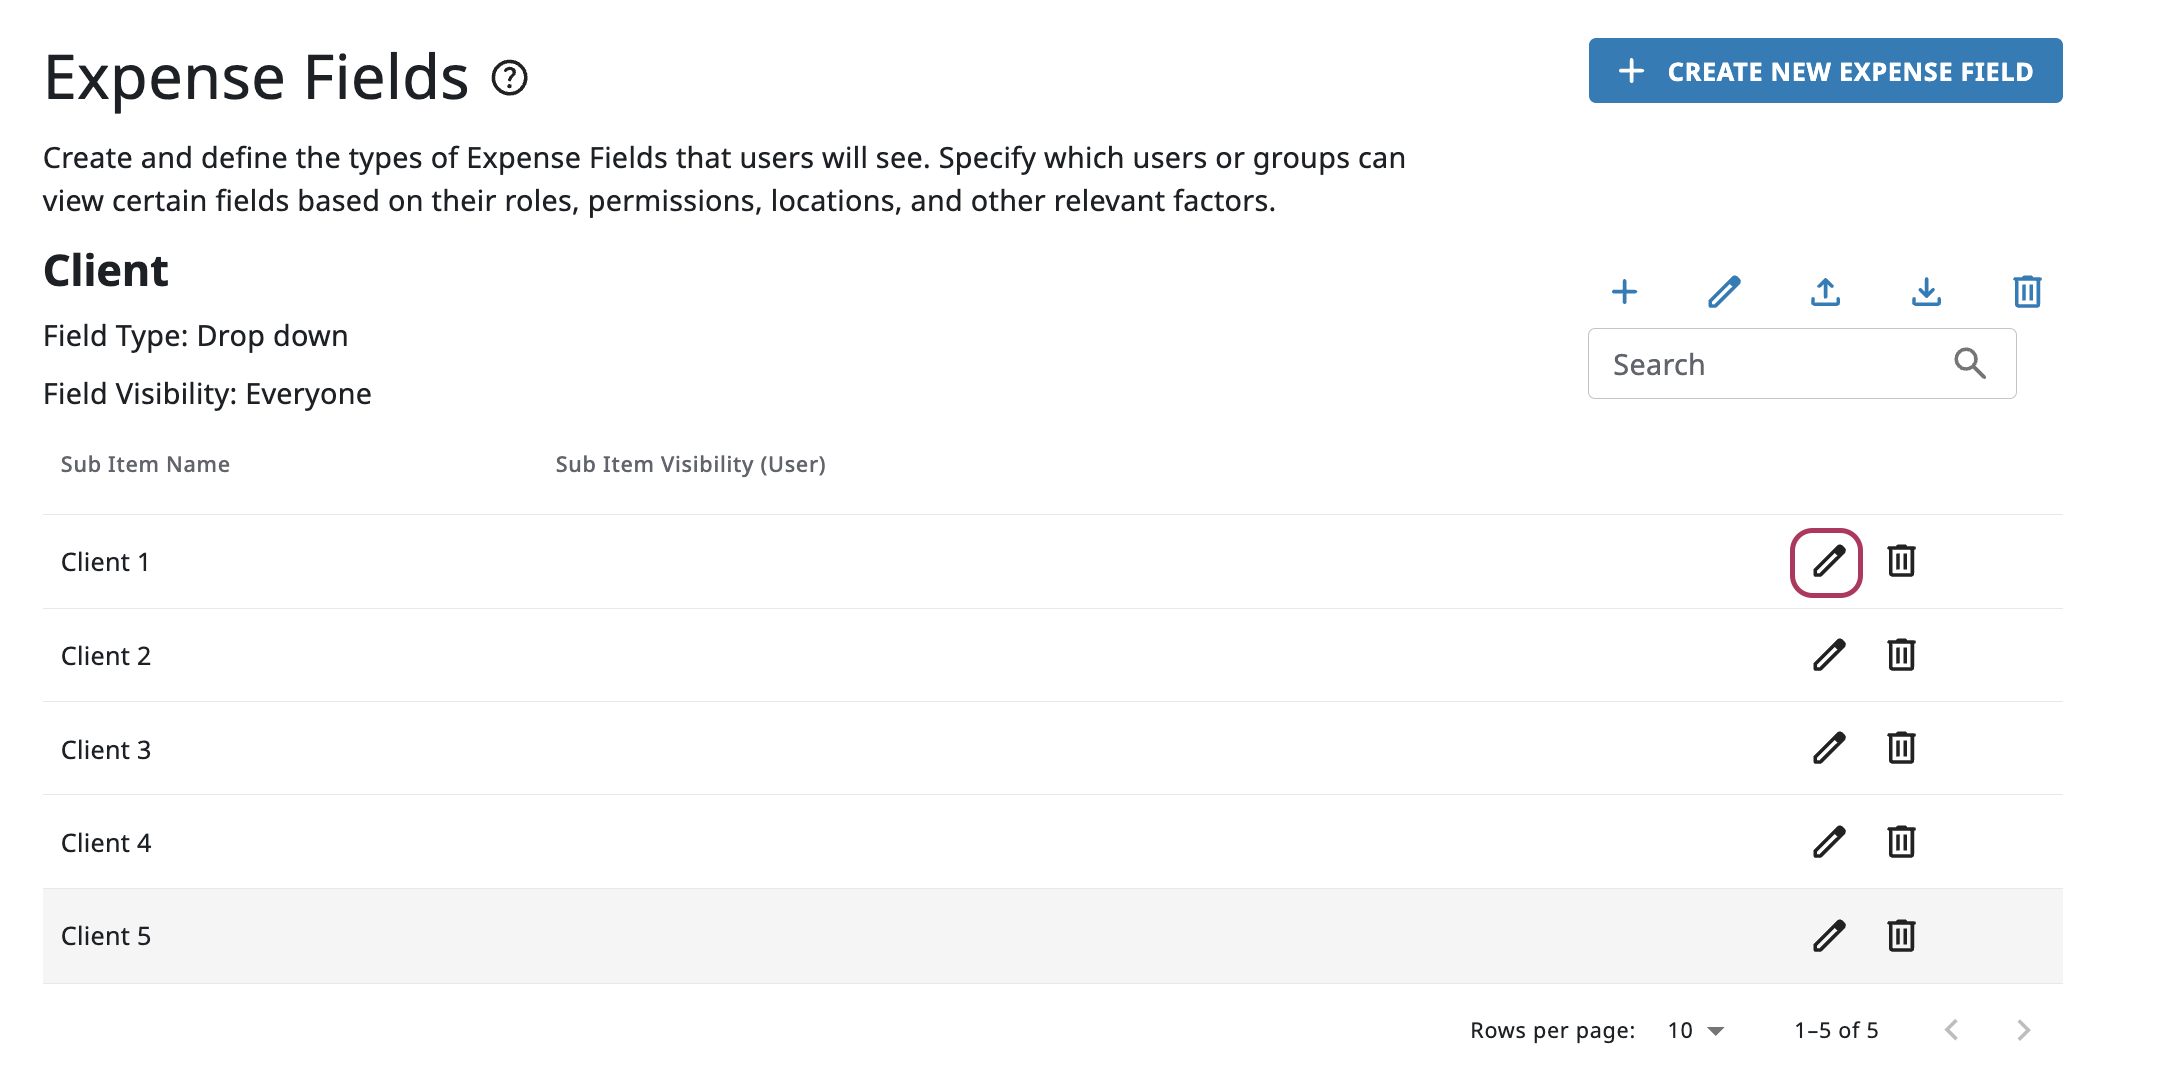Delete the Client 1 sub item

[1901, 561]
